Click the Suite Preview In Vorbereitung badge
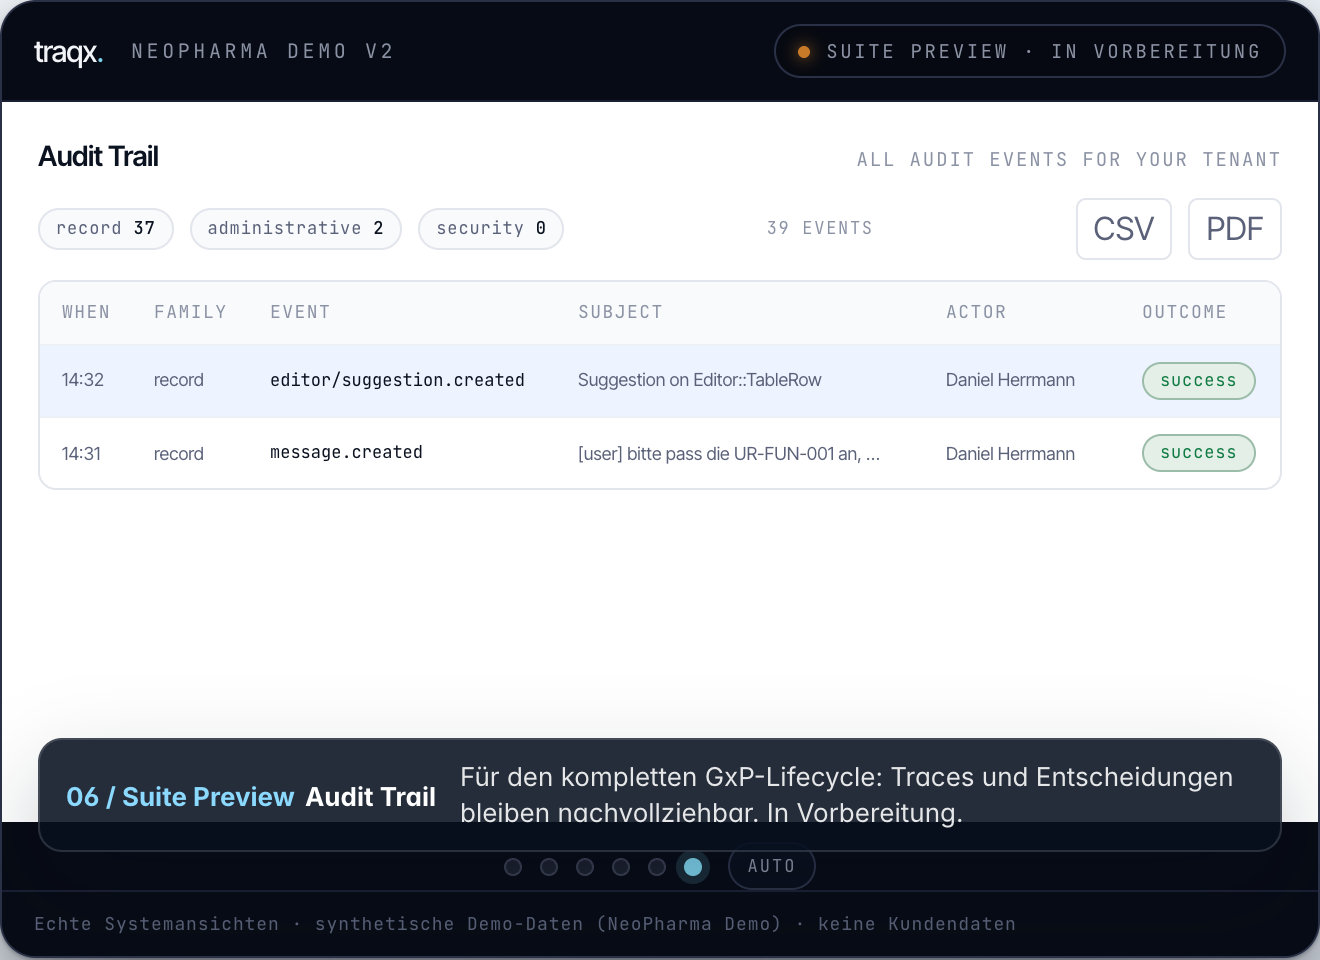Viewport: 1320px width, 960px height. click(x=1030, y=51)
